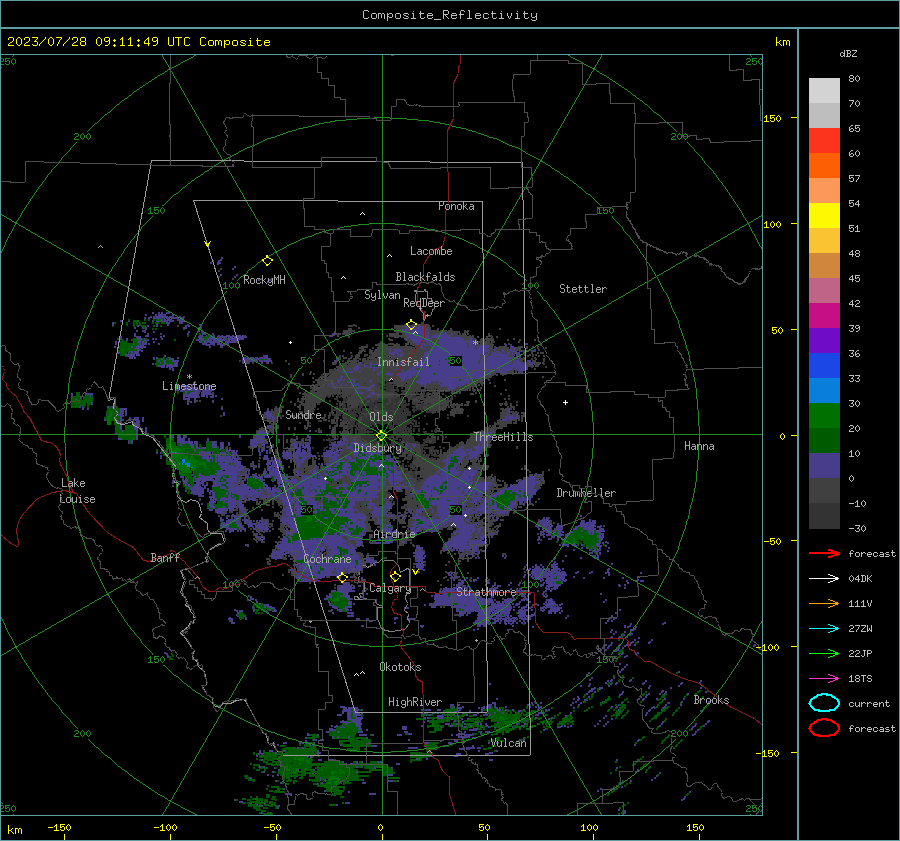This screenshot has width=900, height=841.
Task: Click the Stettler city label
Action: pyautogui.click(x=583, y=289)
